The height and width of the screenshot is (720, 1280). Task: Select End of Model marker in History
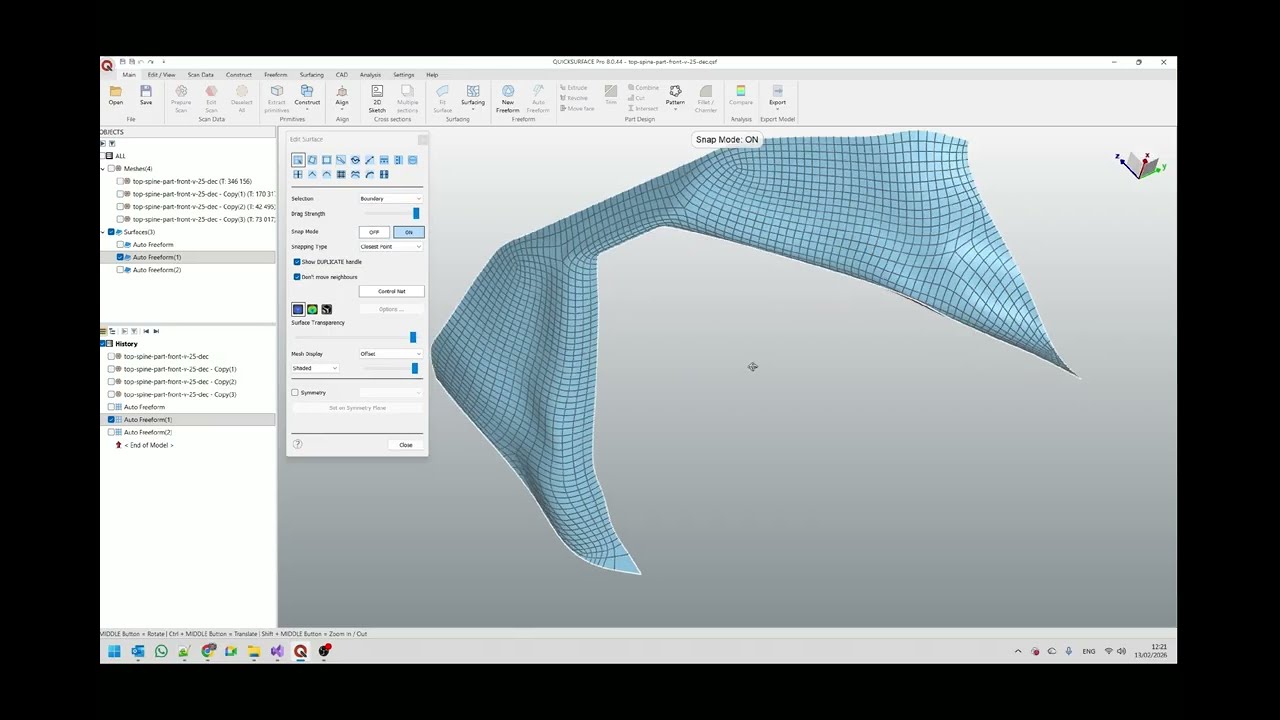coord(149,445)
